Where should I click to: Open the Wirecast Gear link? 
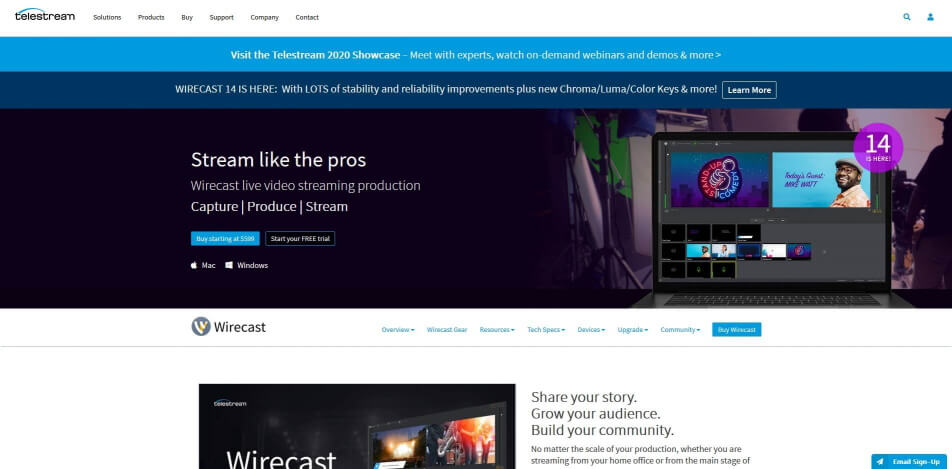(447, 330)
